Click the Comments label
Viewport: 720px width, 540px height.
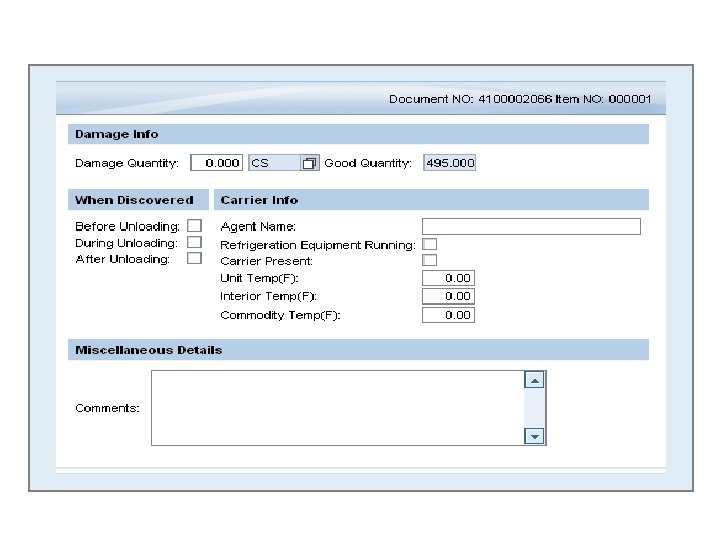click(x=107, y=408)
